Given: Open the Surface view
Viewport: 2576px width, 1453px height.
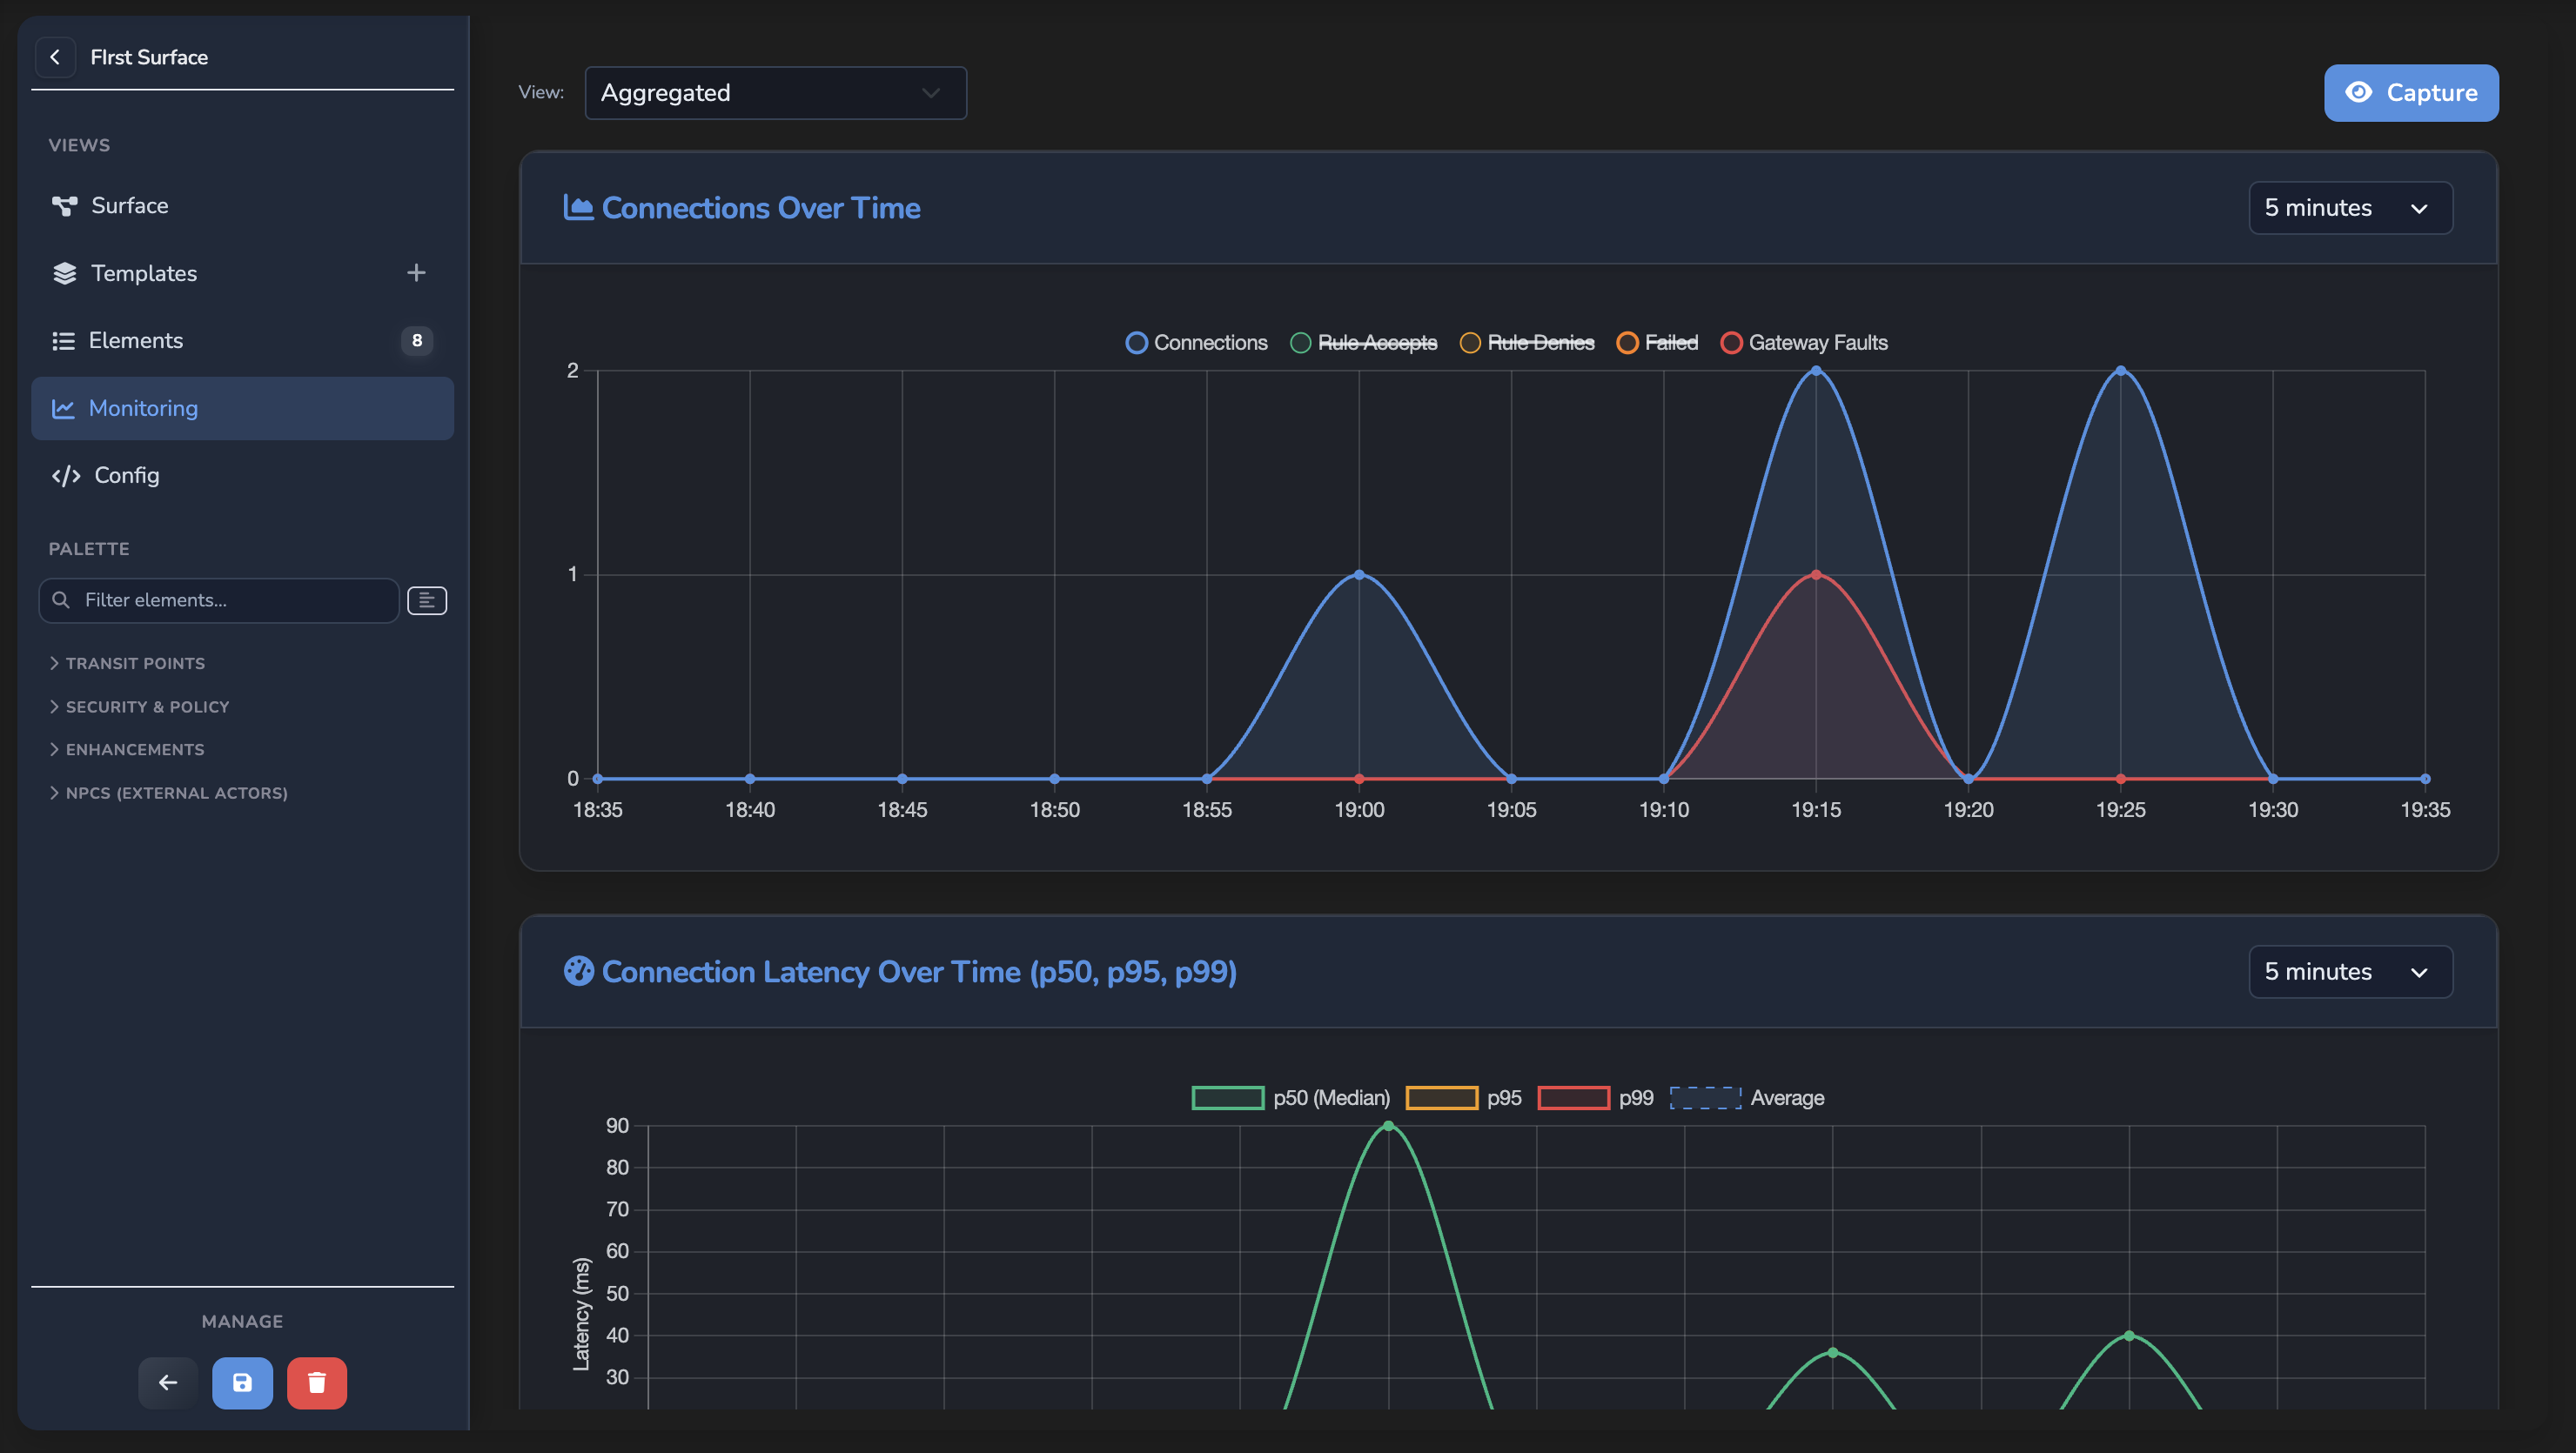Looking at the screenshot, I should click(x=242, y=206).
